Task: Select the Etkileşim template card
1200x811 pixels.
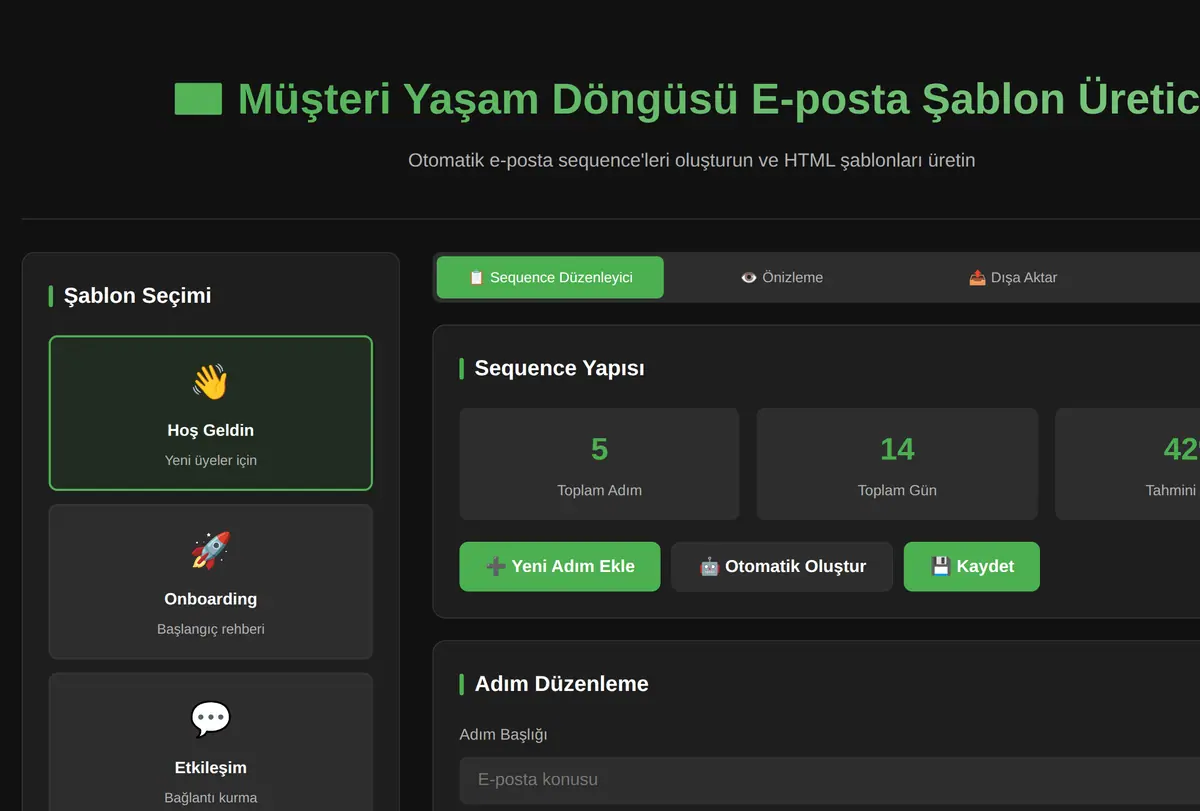Action: tap(210, 742)
